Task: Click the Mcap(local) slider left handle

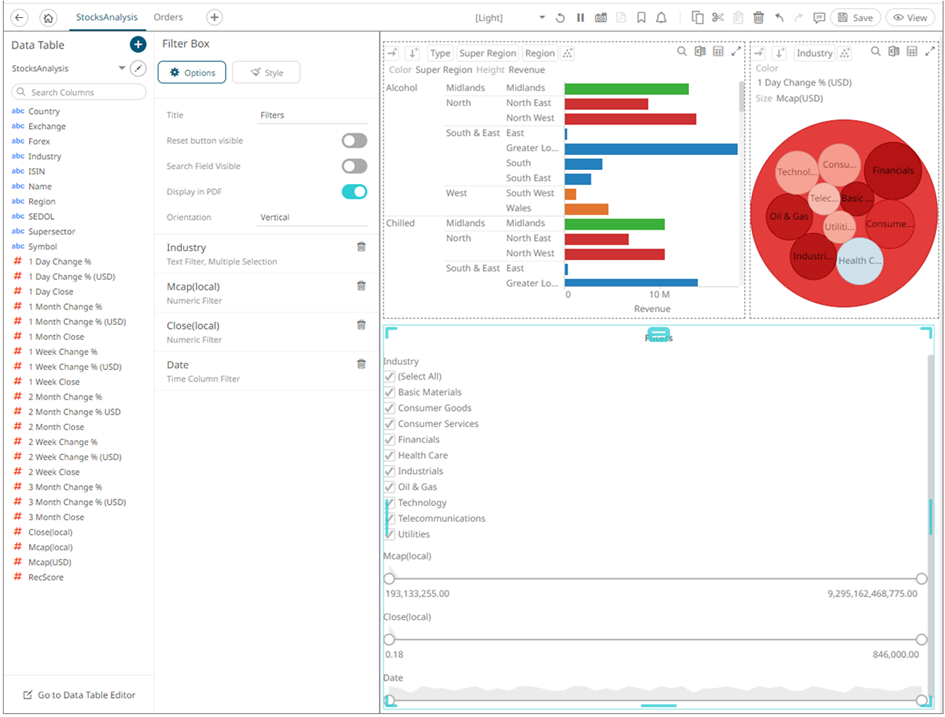Action: point(389,578)
